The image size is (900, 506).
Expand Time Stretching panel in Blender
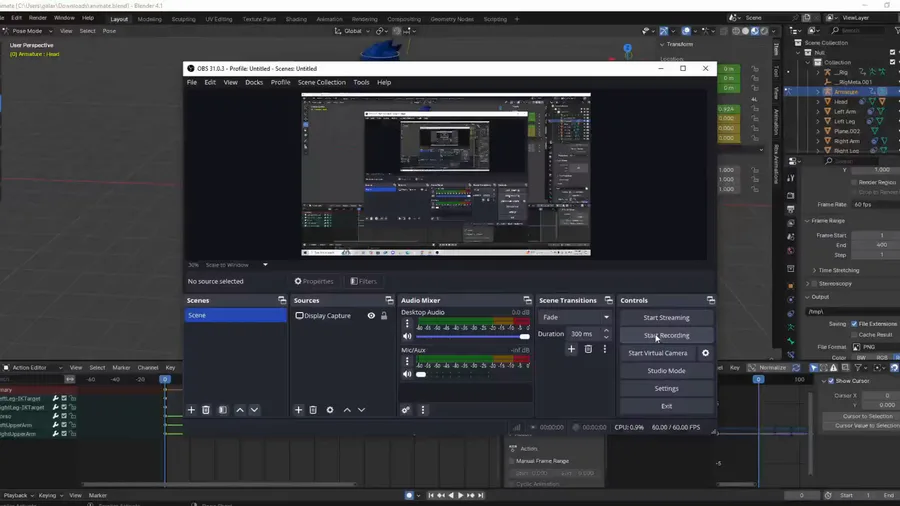[x=814, y=270]
